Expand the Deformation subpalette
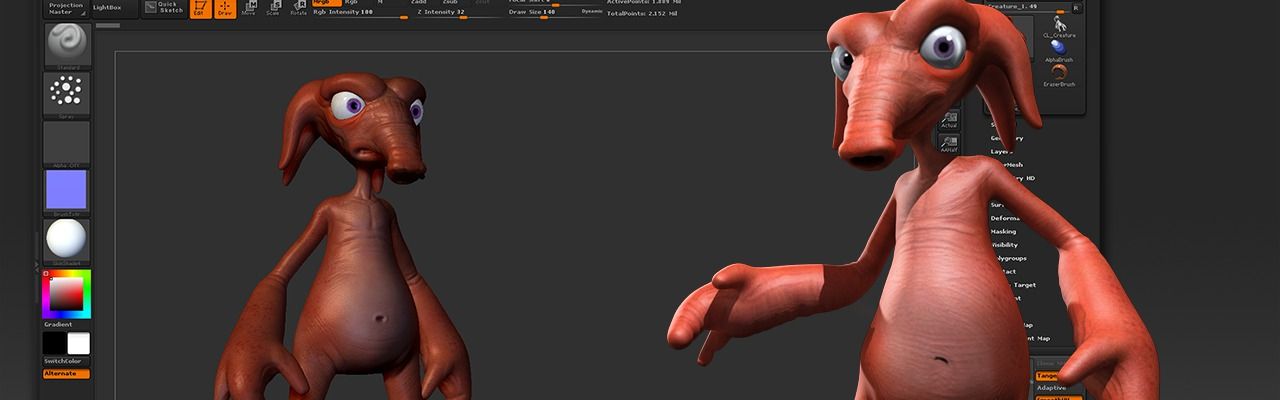The image size is (1280, 400). (x=1005, y=218)
